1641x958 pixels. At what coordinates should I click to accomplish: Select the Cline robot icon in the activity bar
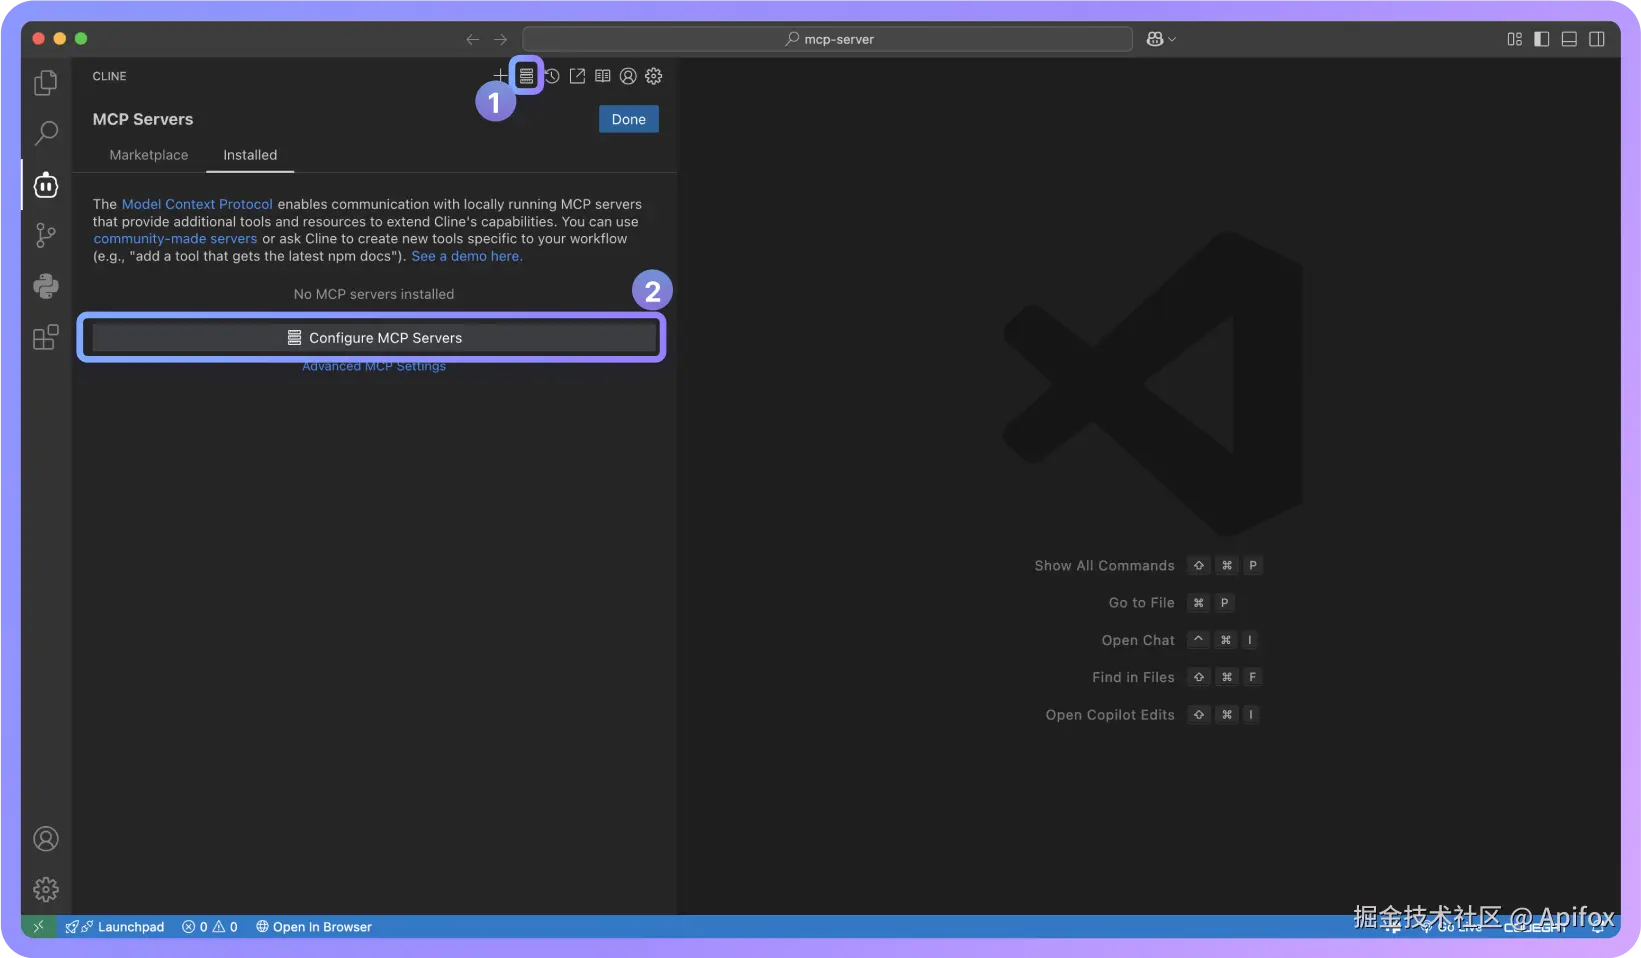pyautogui.click(x=46, y=185)
